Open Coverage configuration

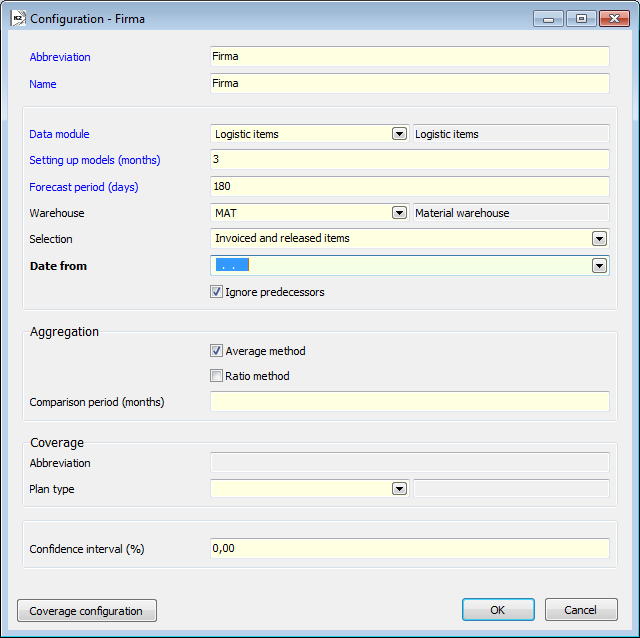pyautogui.click(x=87, y=611)
